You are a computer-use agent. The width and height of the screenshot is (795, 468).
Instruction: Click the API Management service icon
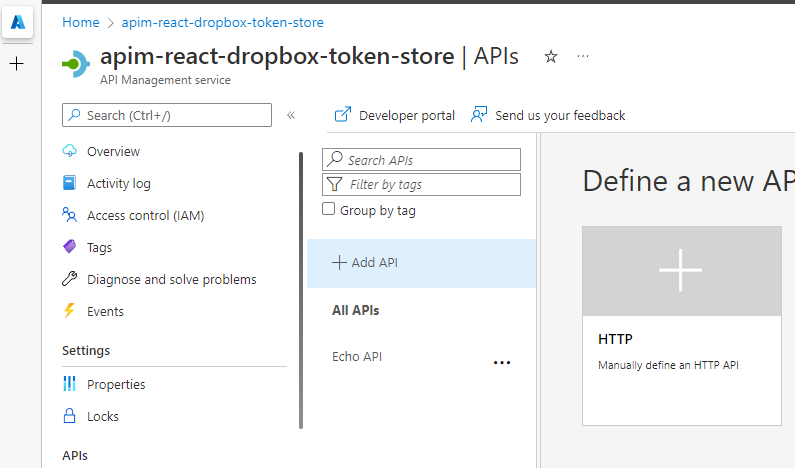(x=76, y=64)
